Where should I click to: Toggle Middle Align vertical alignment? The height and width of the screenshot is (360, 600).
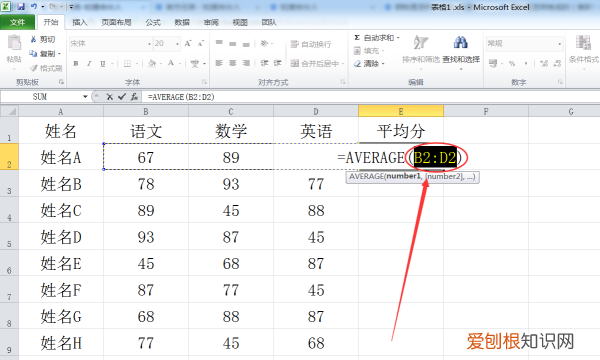[x=233, y=44]
